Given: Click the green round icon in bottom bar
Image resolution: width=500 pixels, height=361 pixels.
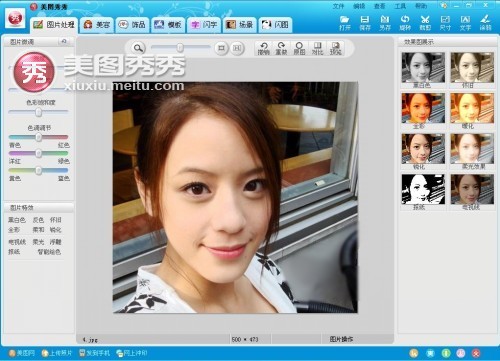Looking at the screenshot, I should point(446,353).
